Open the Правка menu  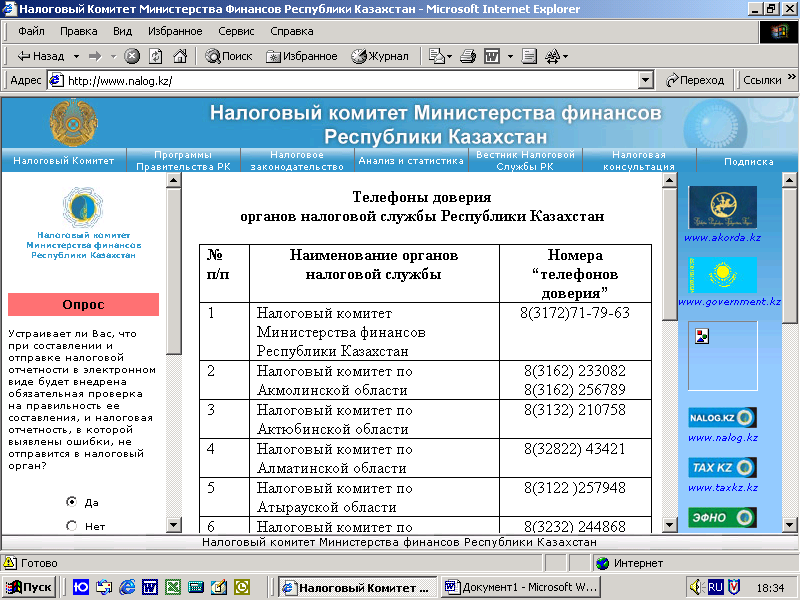point(79,31)
